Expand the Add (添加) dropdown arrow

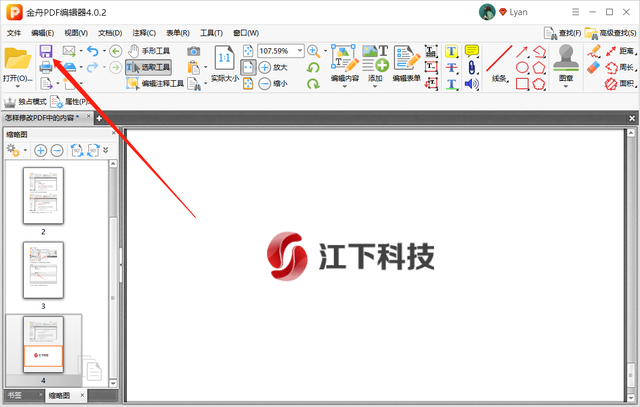pos(375,87)
